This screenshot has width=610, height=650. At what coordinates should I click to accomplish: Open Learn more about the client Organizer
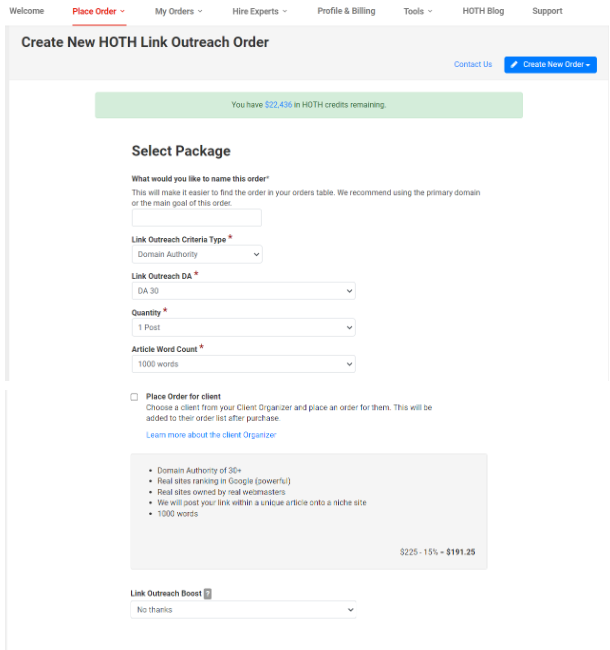211,435
